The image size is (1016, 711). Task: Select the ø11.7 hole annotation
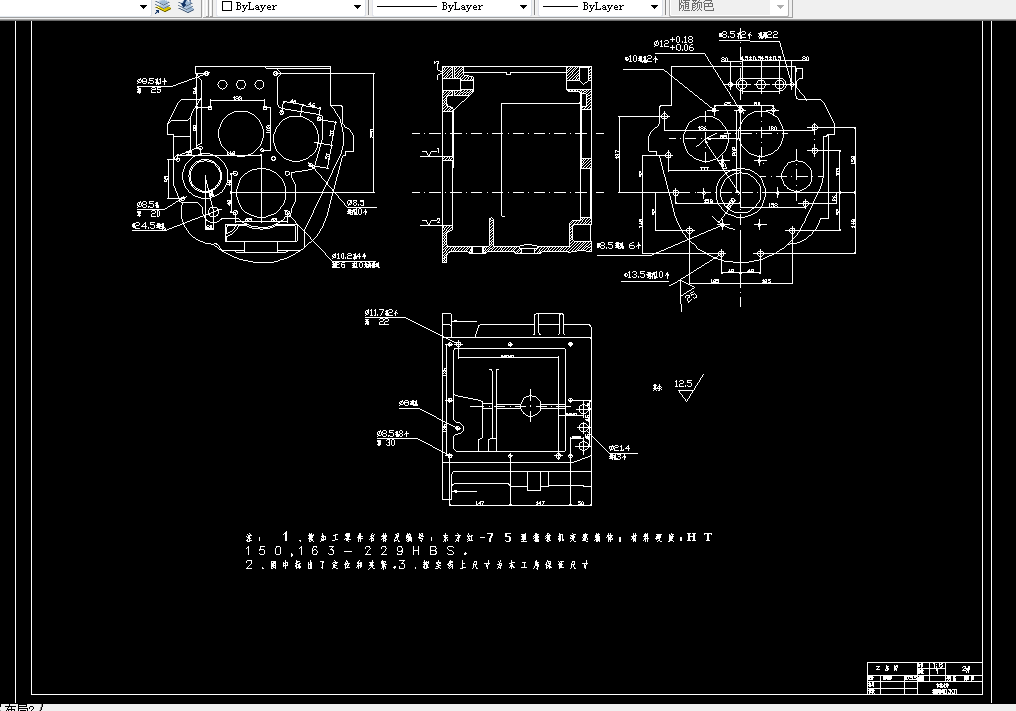[x=380, y=316]
